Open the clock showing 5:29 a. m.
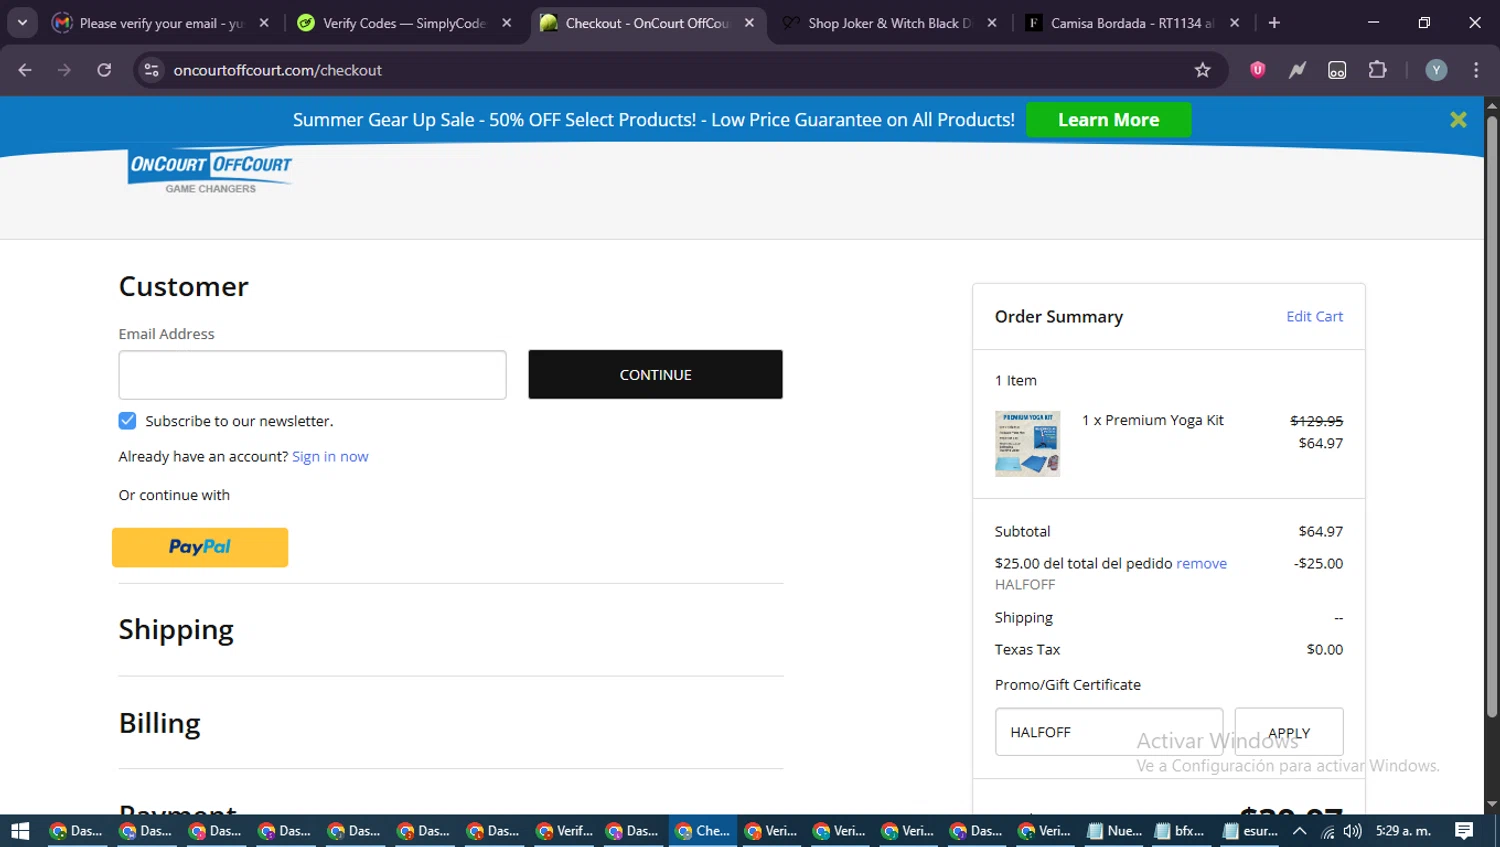Image resolution: width=1500 pixels, height=847 pixels. [x=1403, y=830]
